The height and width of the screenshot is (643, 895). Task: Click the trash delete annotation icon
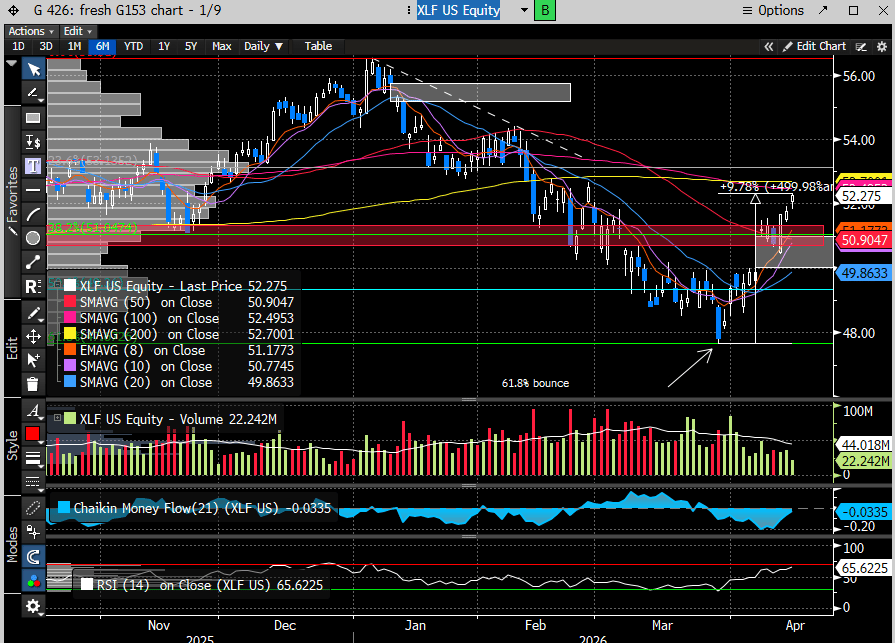tap(34, 384)
